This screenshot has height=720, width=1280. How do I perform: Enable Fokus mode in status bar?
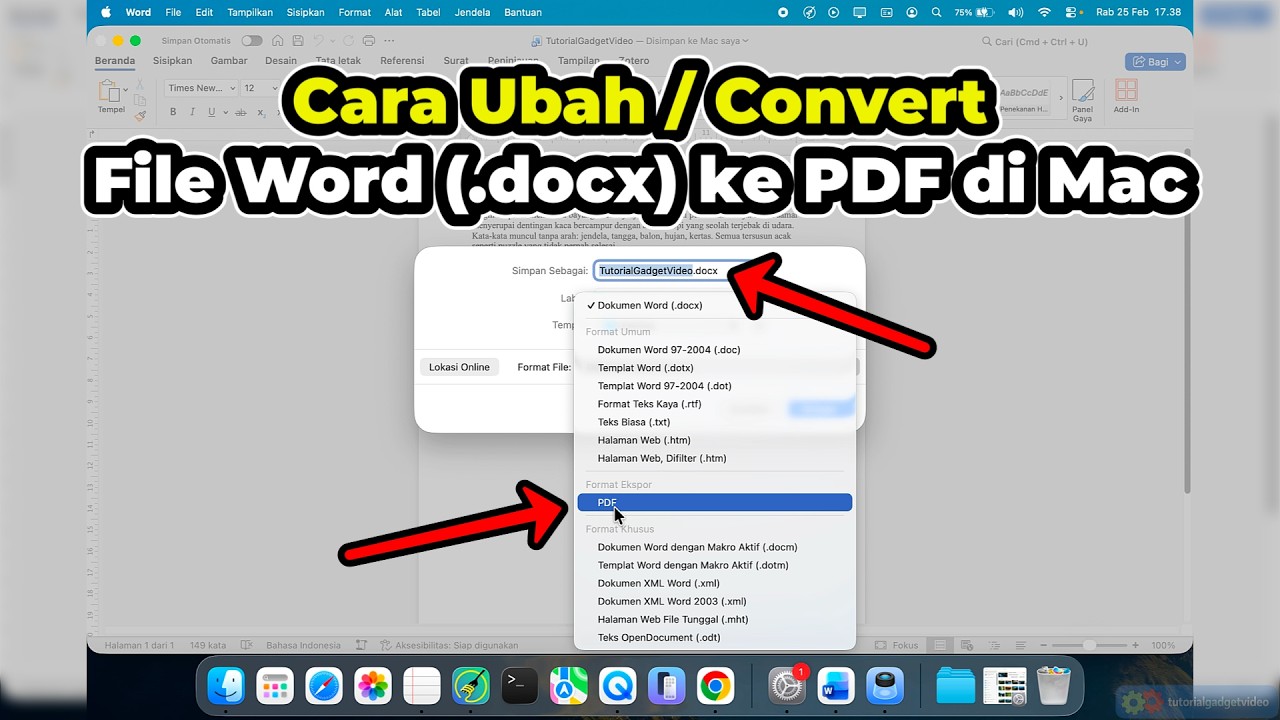897,645
